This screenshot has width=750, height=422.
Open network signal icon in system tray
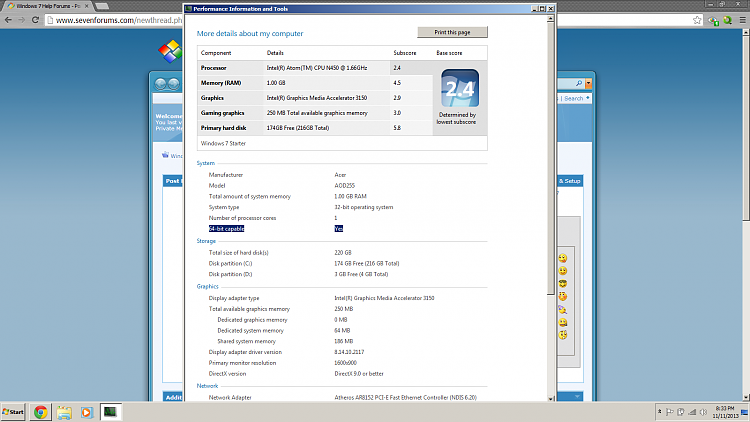click(692, 412)
